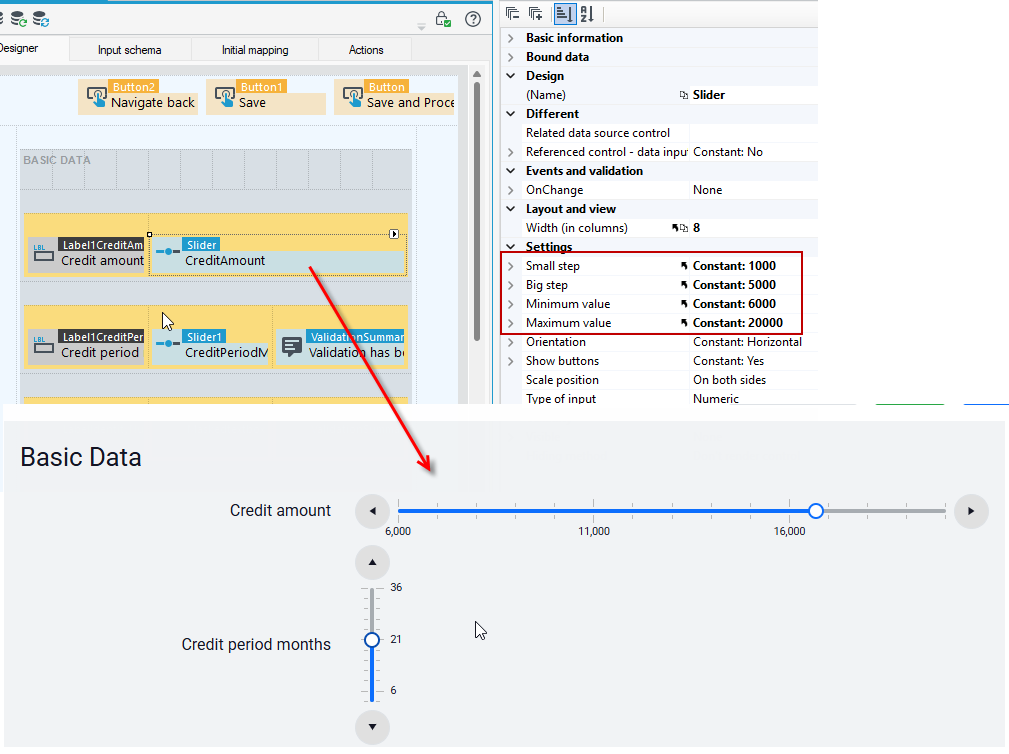Select the Save button control in designer
Image resolution: width=1009 pixels, height=754 pixels.
pyautogui.click(x=266, y=97)
